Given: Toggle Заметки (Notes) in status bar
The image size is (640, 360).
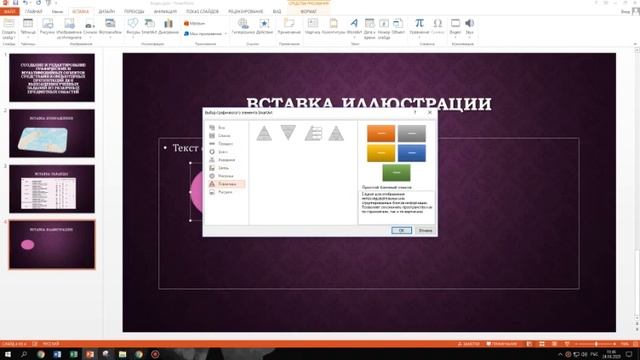Looking at the screenshot, I should coord(469,344).
